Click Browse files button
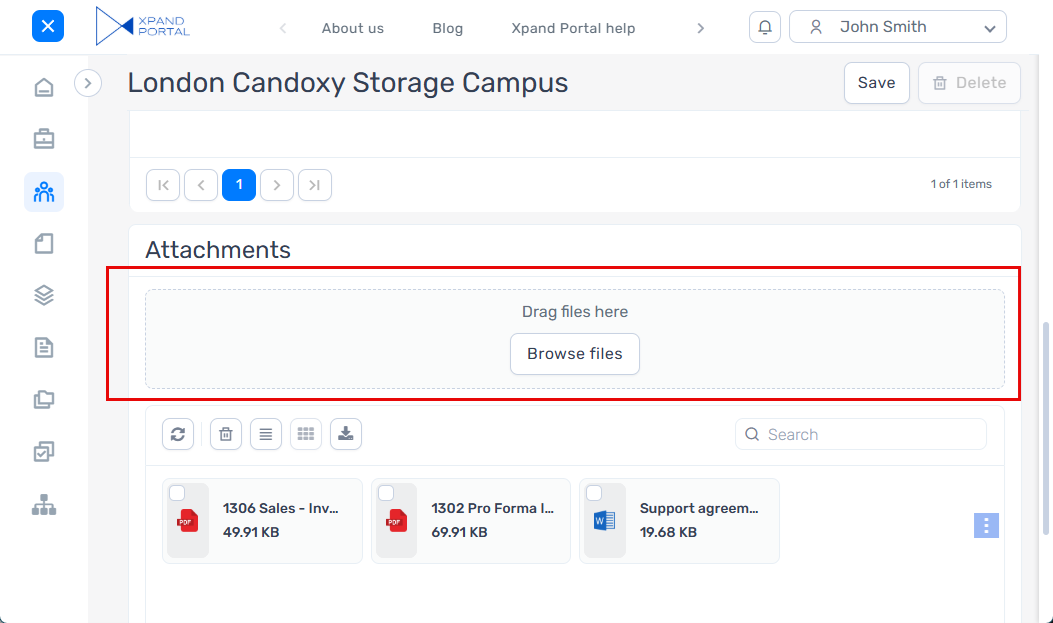The width and height of the screenshot is (1053, 623). (x=575, y=354)
